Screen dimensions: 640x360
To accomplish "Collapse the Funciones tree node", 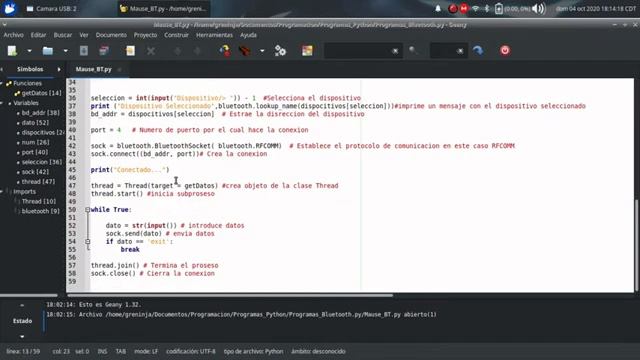I will point(2,83).
